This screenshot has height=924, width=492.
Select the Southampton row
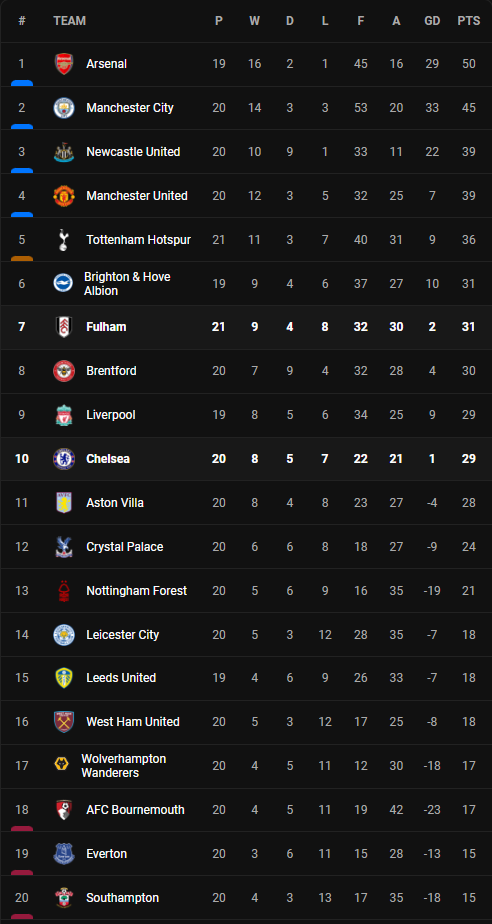click(x=246, y=897)
